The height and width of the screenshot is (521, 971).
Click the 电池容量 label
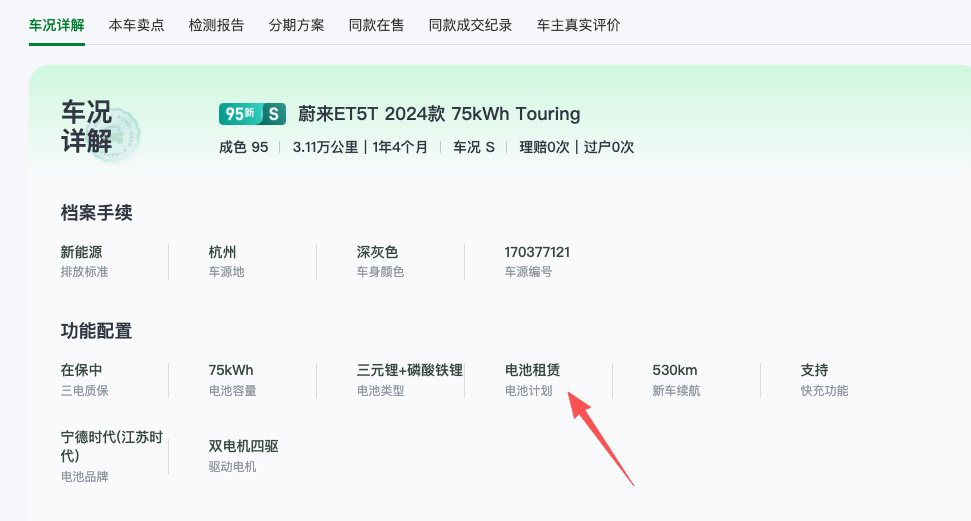coord(232,391)
